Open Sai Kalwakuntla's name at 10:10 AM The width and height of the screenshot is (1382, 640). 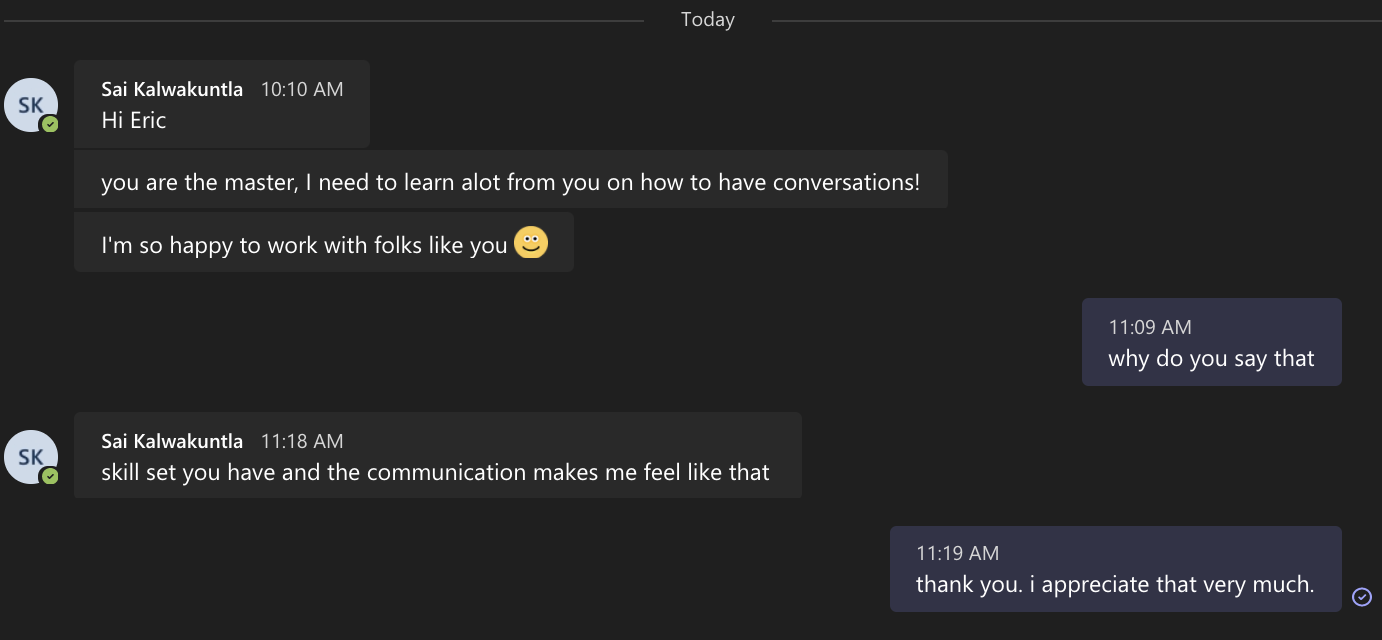click(172, 89)
